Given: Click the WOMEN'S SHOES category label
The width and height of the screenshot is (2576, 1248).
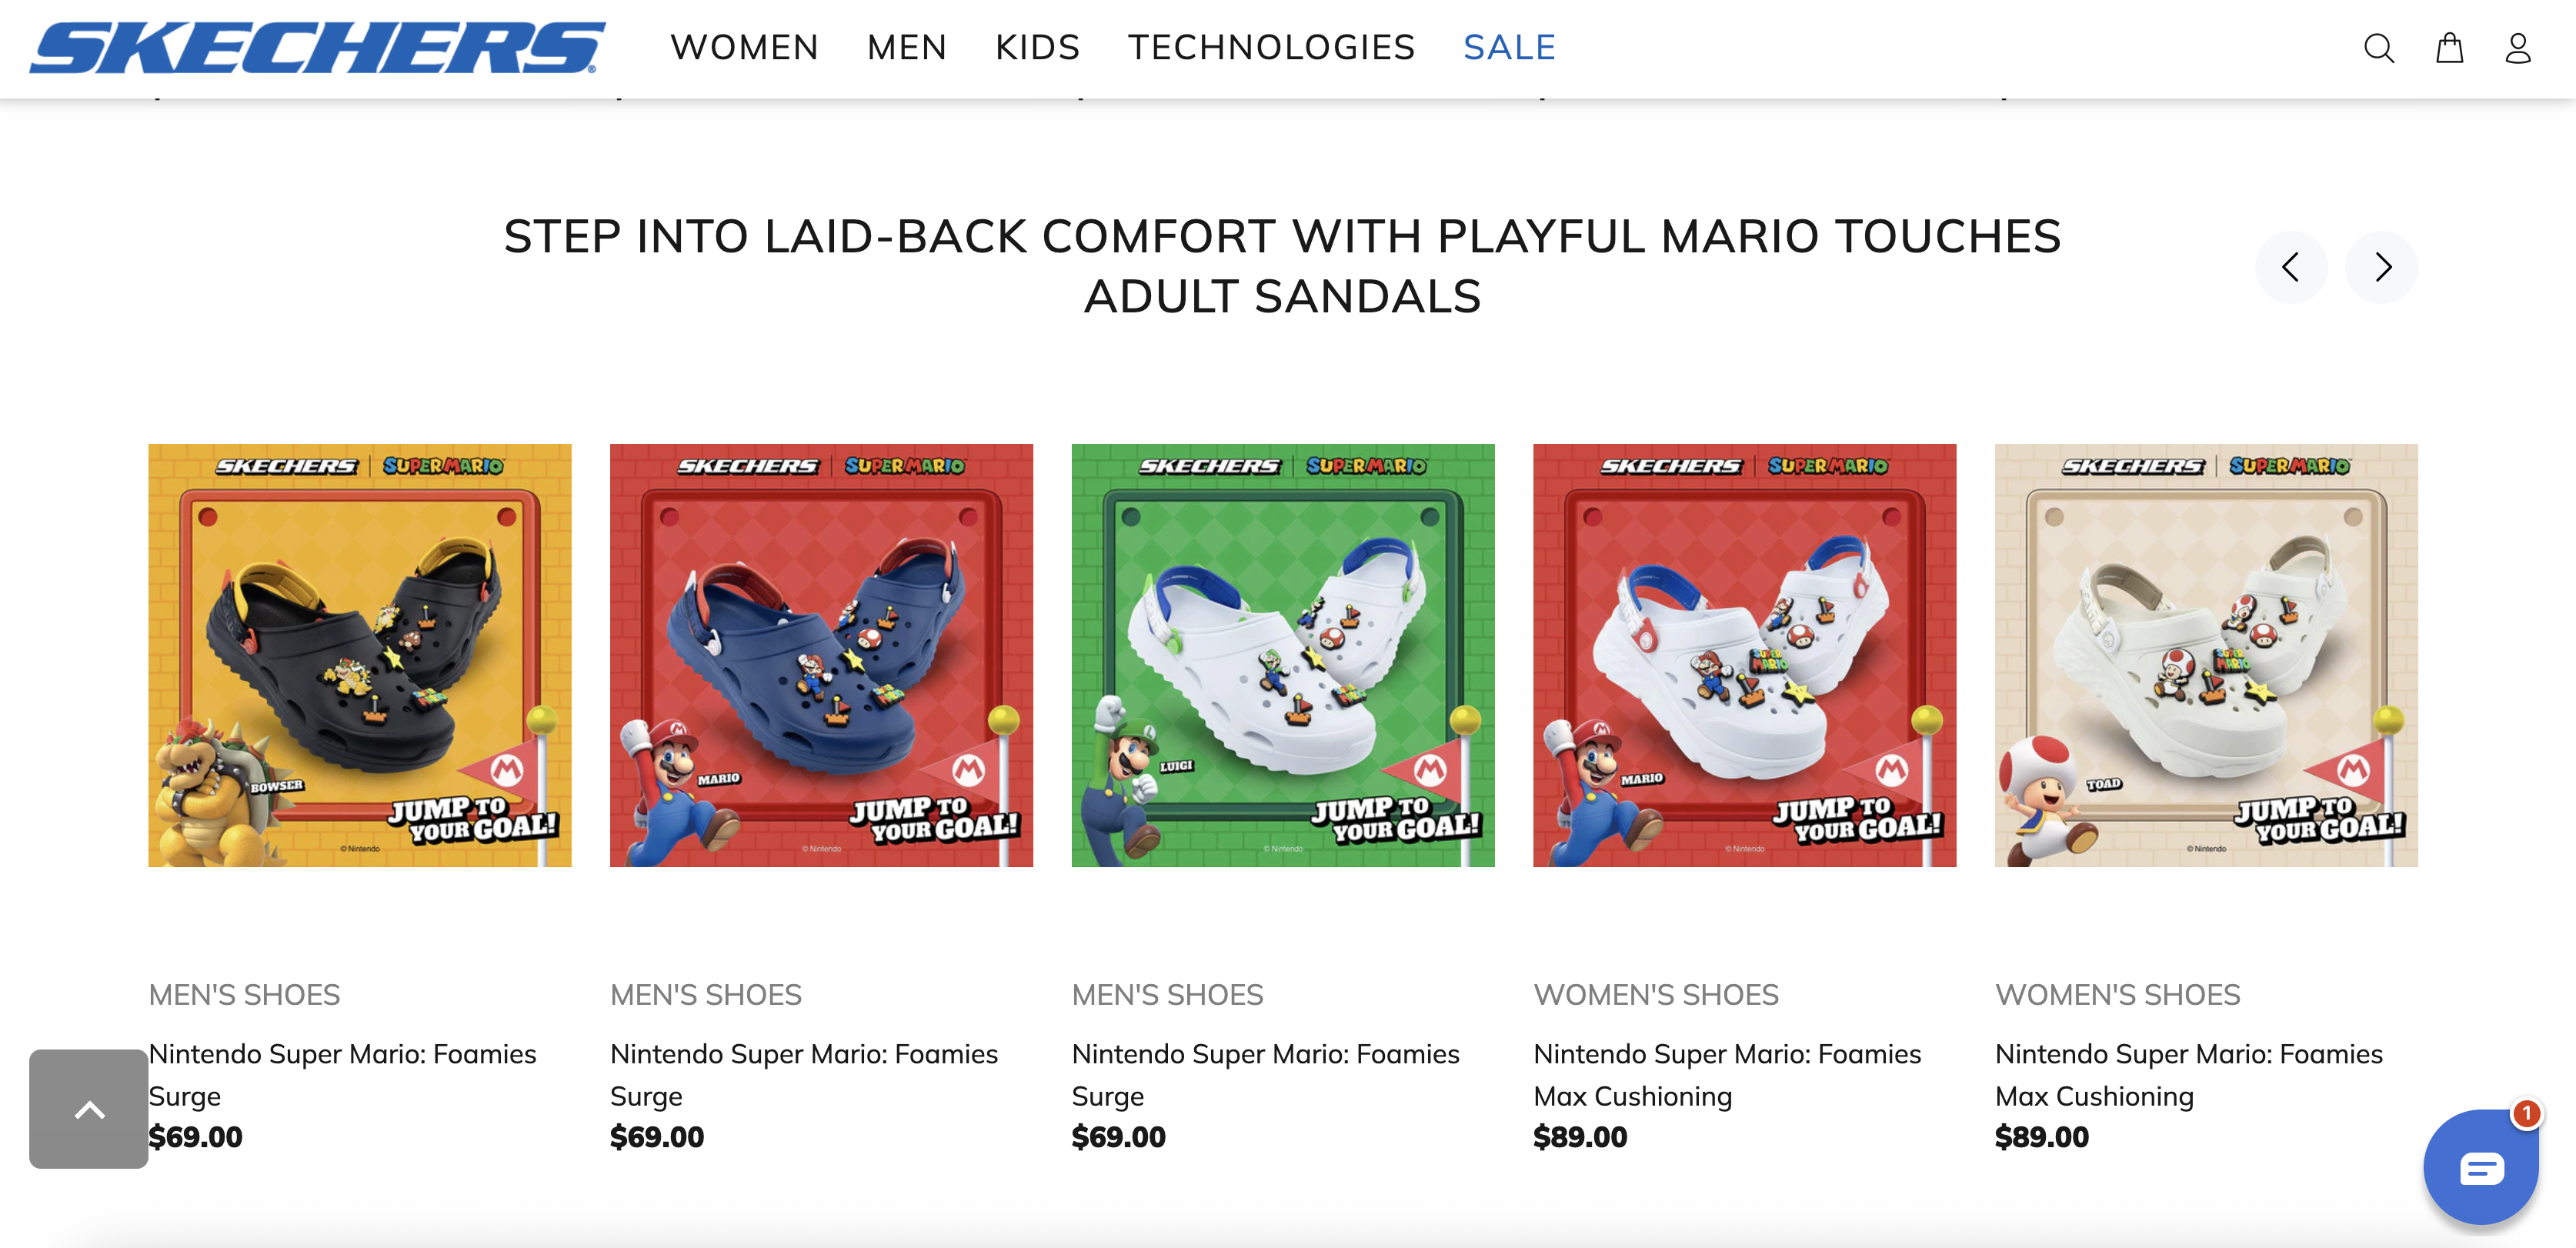Looking at the screenshot, I should [x=1656, y=994].
